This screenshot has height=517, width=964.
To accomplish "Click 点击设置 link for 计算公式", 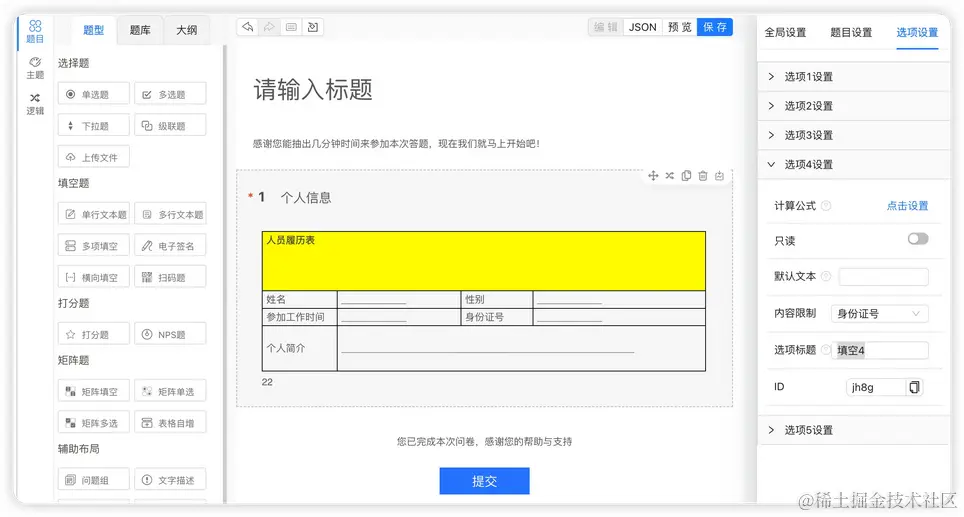I will (907, 205).
